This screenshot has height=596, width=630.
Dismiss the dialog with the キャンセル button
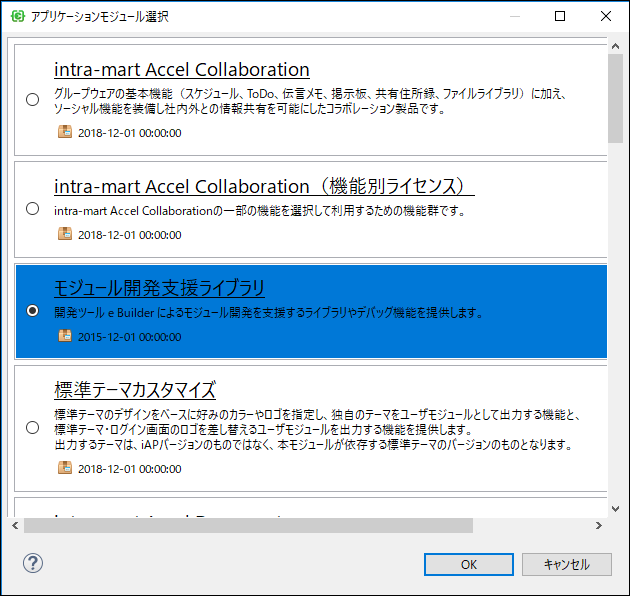pos(566,564)
